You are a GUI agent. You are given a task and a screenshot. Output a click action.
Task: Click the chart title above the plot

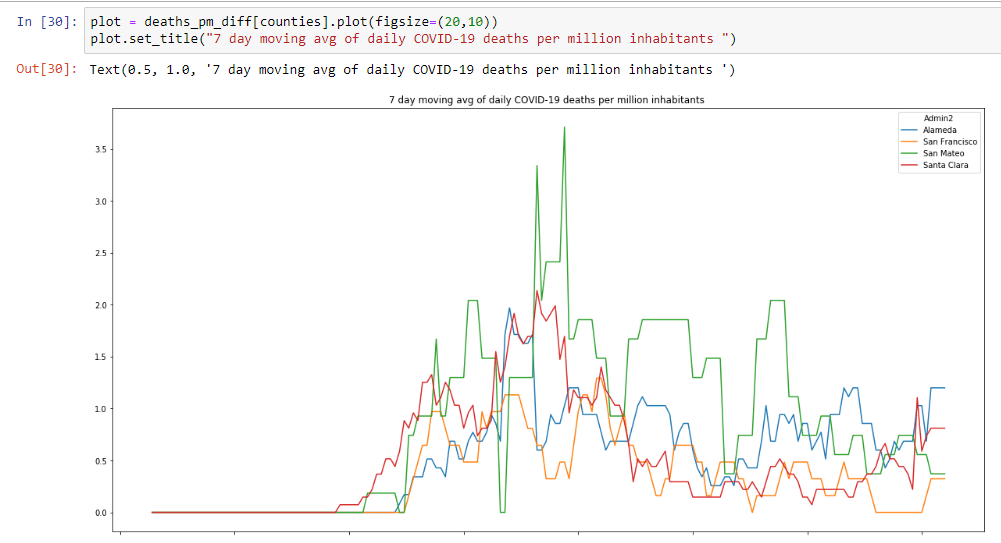(x=546, y=101)
